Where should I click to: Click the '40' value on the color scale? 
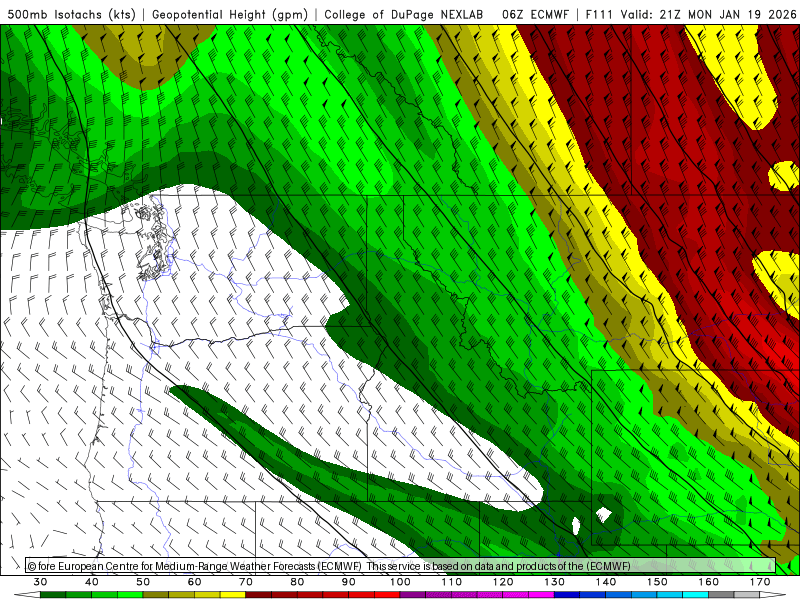pyautogui.click(x=92, y=582)
